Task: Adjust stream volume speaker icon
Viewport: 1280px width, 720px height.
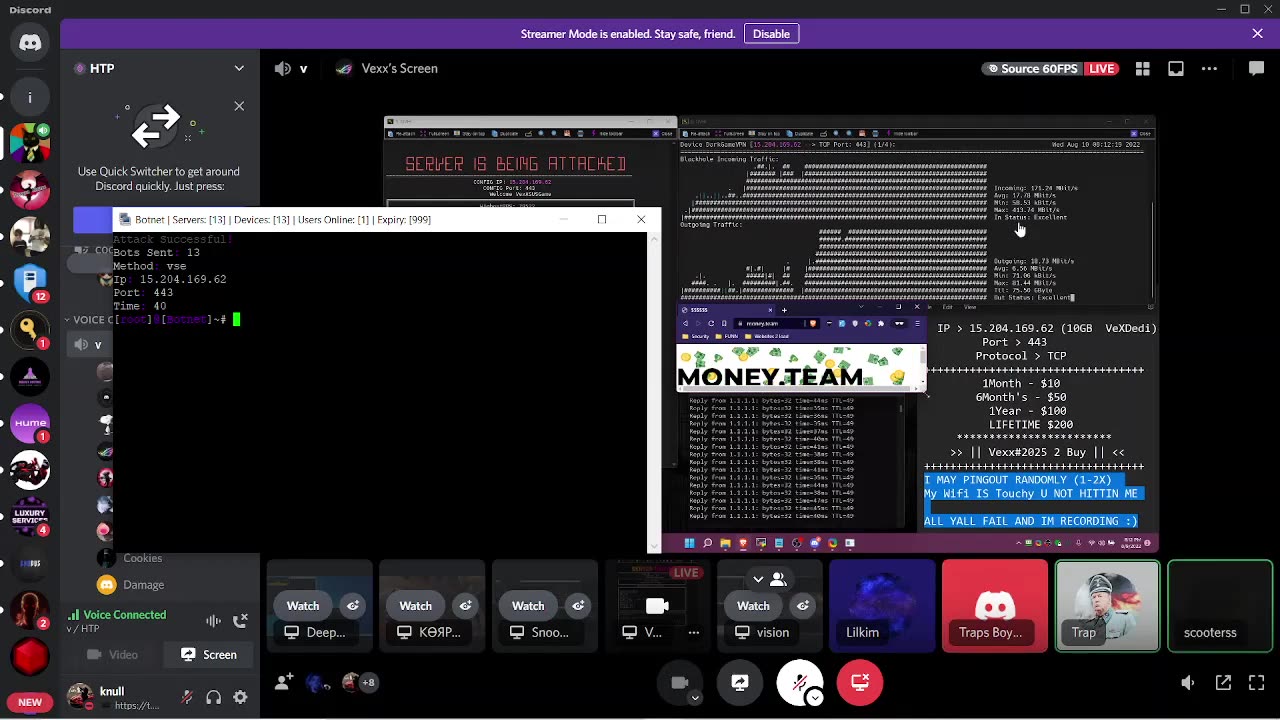Action: click(x=1188, y=682)
